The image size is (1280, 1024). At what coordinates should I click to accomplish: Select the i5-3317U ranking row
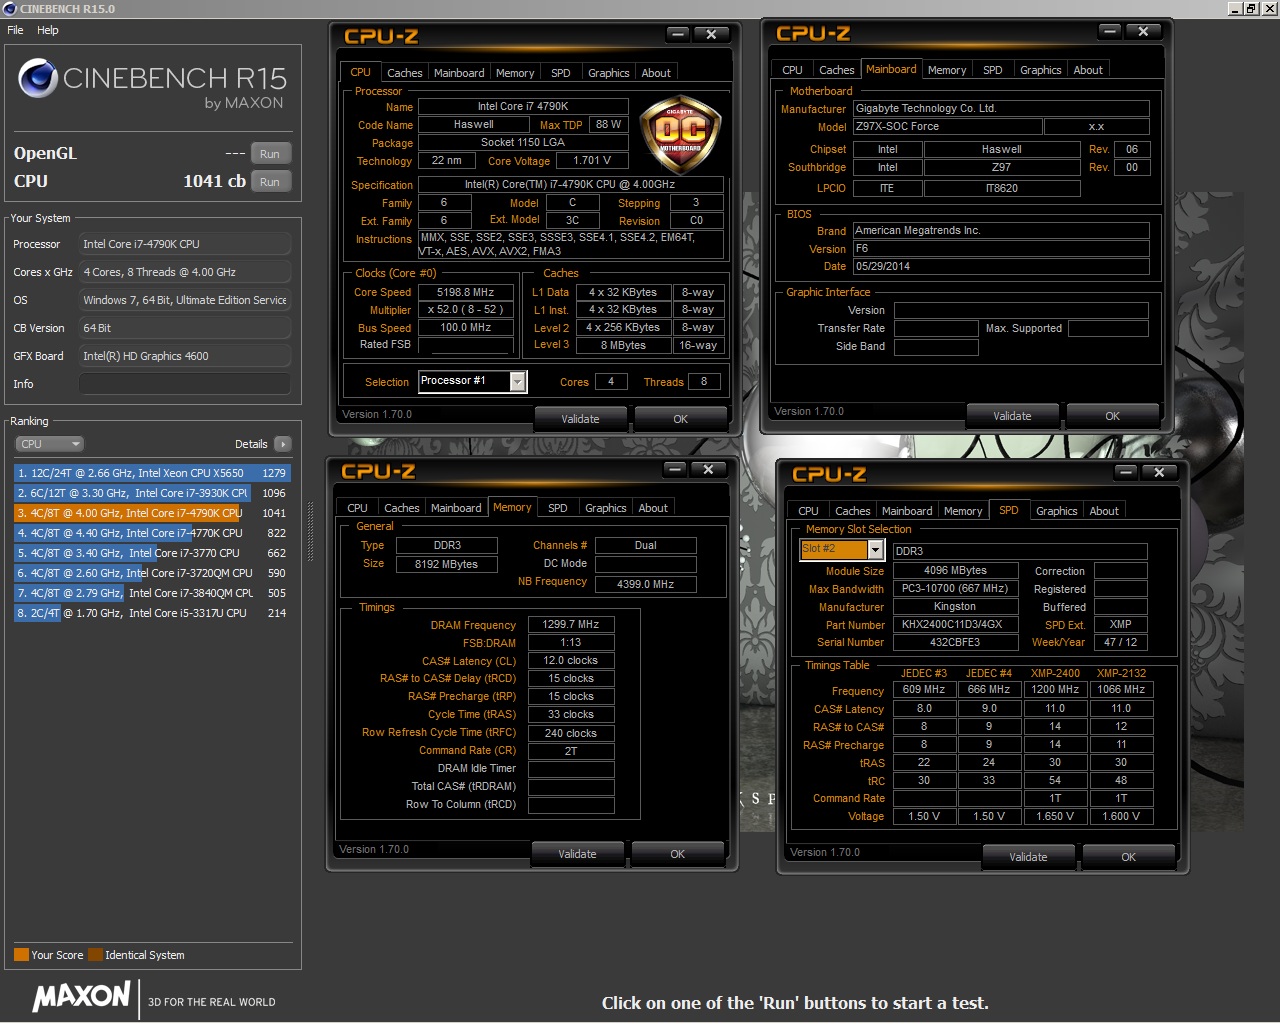[x=152, y=613]
